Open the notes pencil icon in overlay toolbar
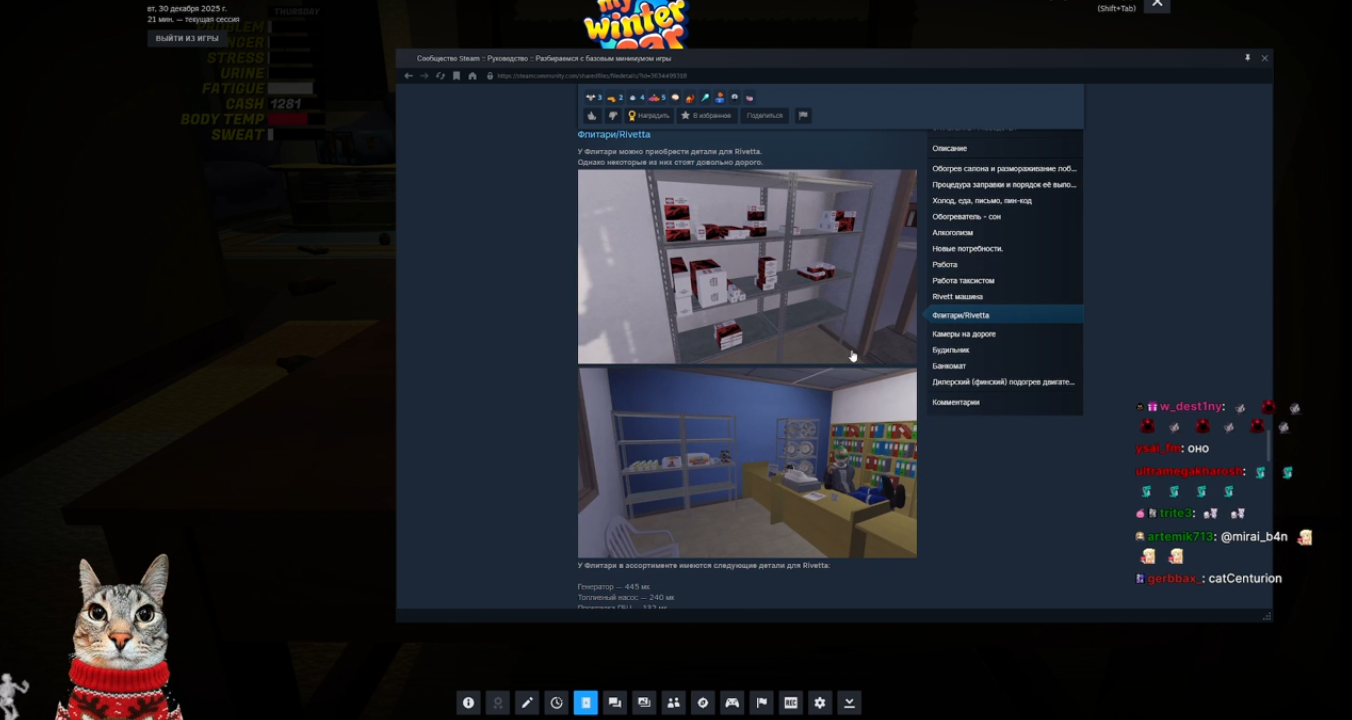This screenshot has width=1352, height=720. click(x=527, y=703)
